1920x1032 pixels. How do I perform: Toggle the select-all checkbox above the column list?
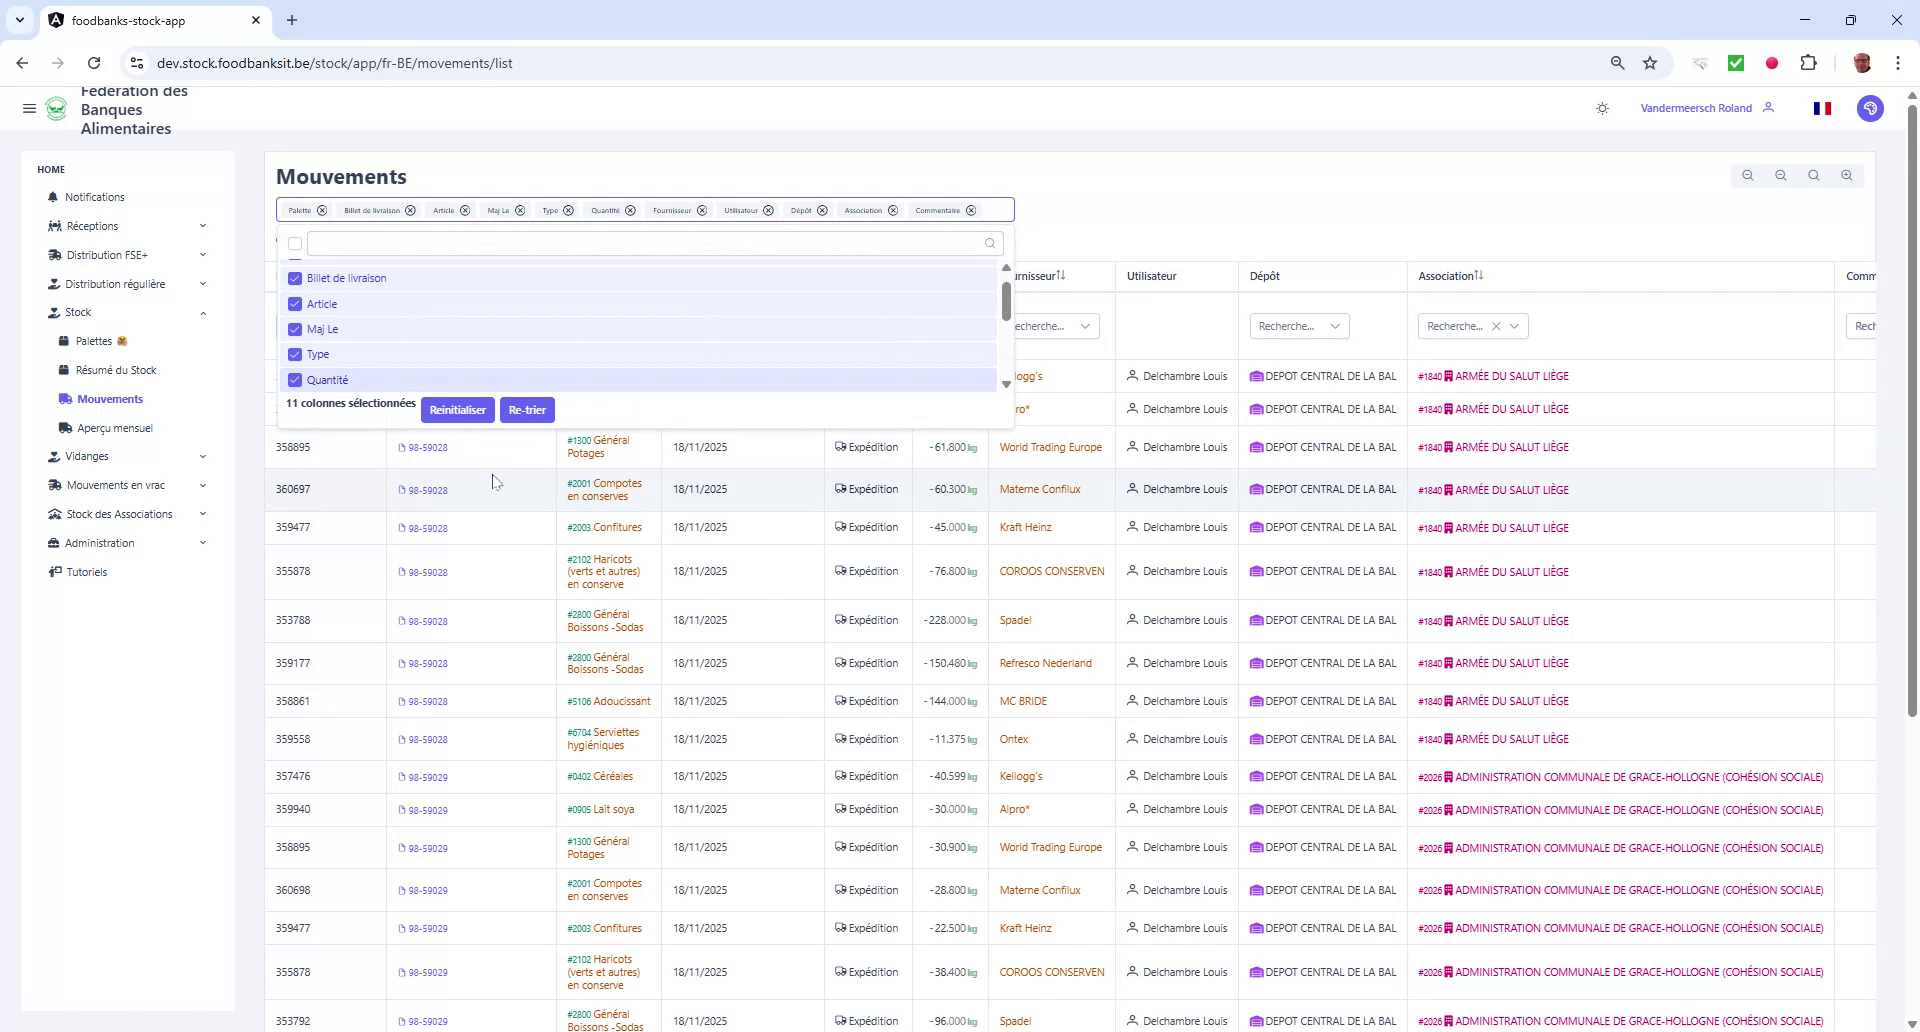[x=294, y=244]
